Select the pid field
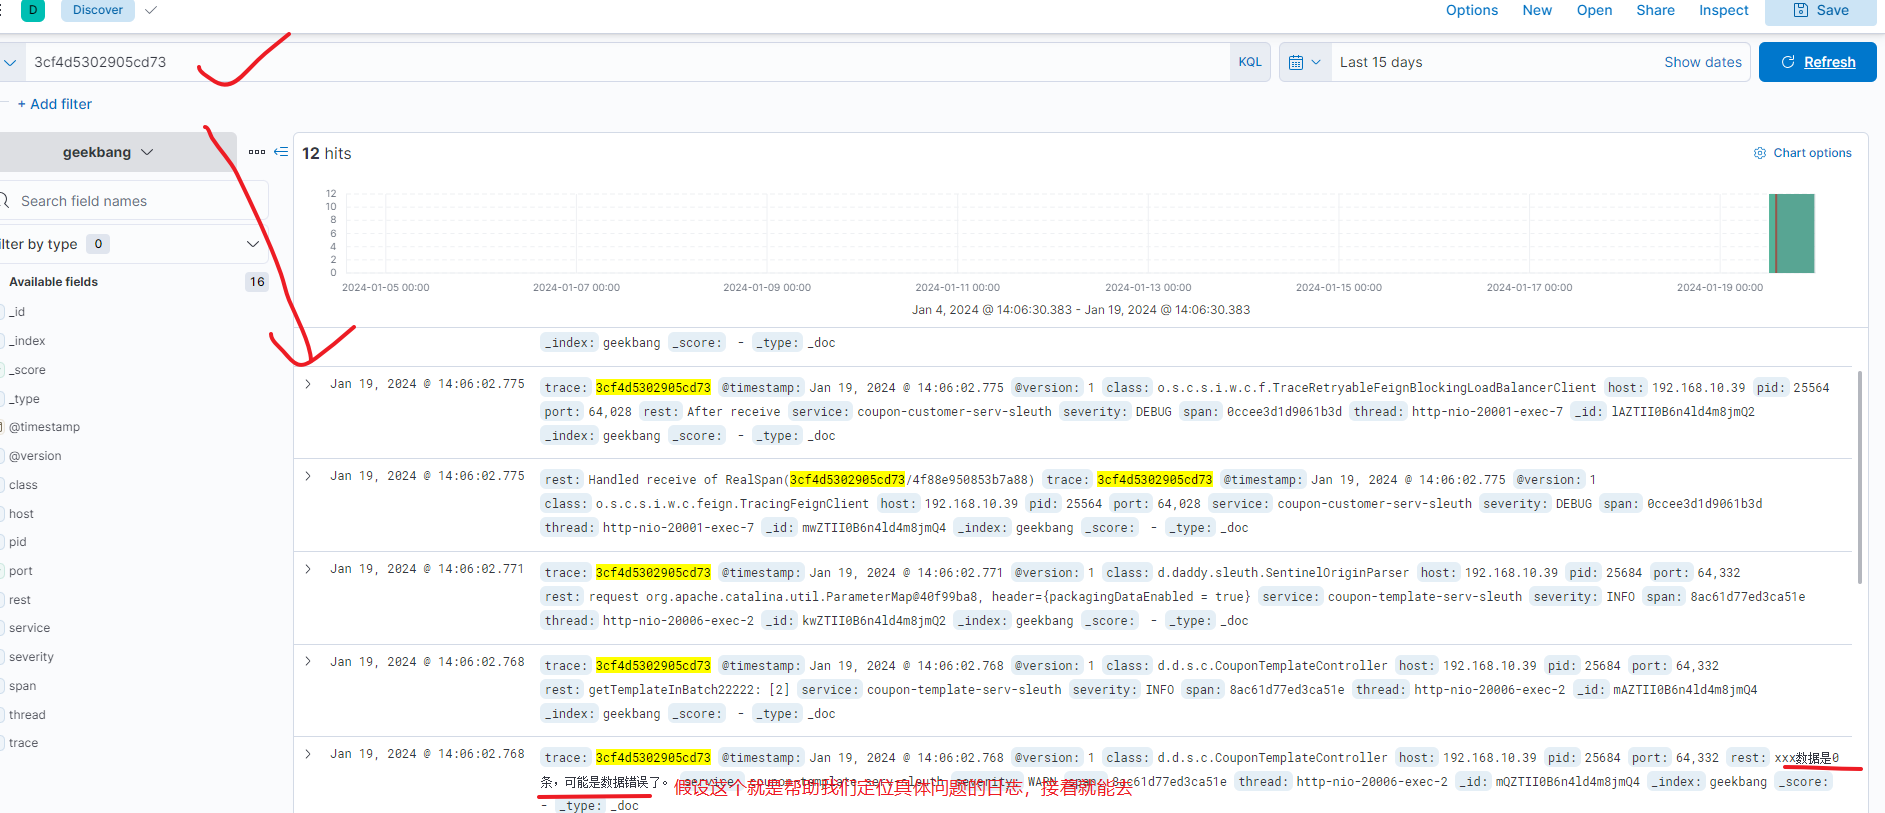The image size is (1885, 813). (18, 542)
